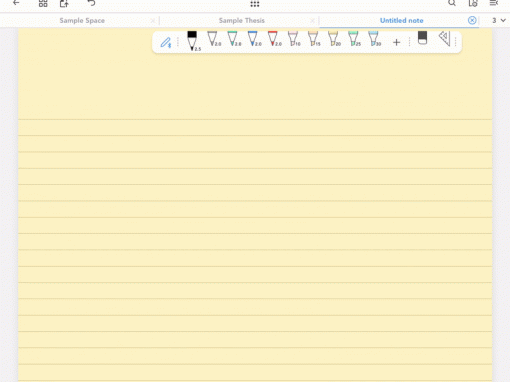This screenshot has width=510, height=382.
Task: Add a new pen with plus
Action: pos(396,42)
